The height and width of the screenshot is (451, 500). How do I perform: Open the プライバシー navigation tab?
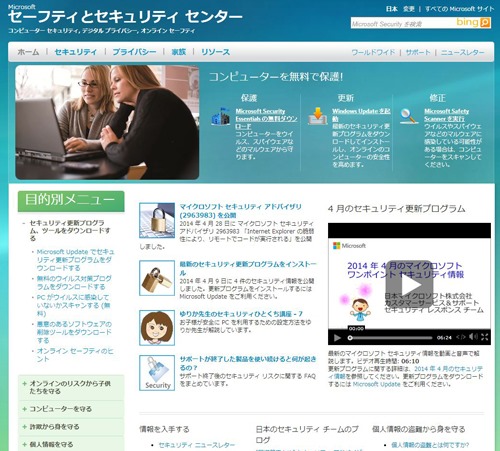point(134,52)
